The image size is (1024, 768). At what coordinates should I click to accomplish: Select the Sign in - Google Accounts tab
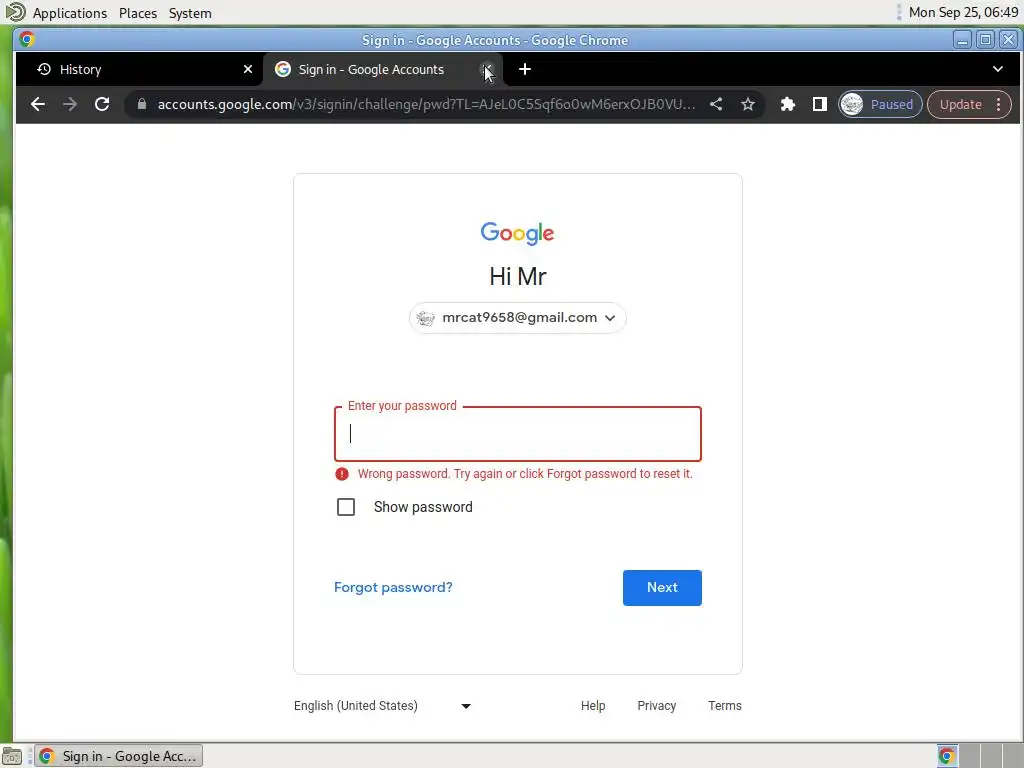point(382,69)
